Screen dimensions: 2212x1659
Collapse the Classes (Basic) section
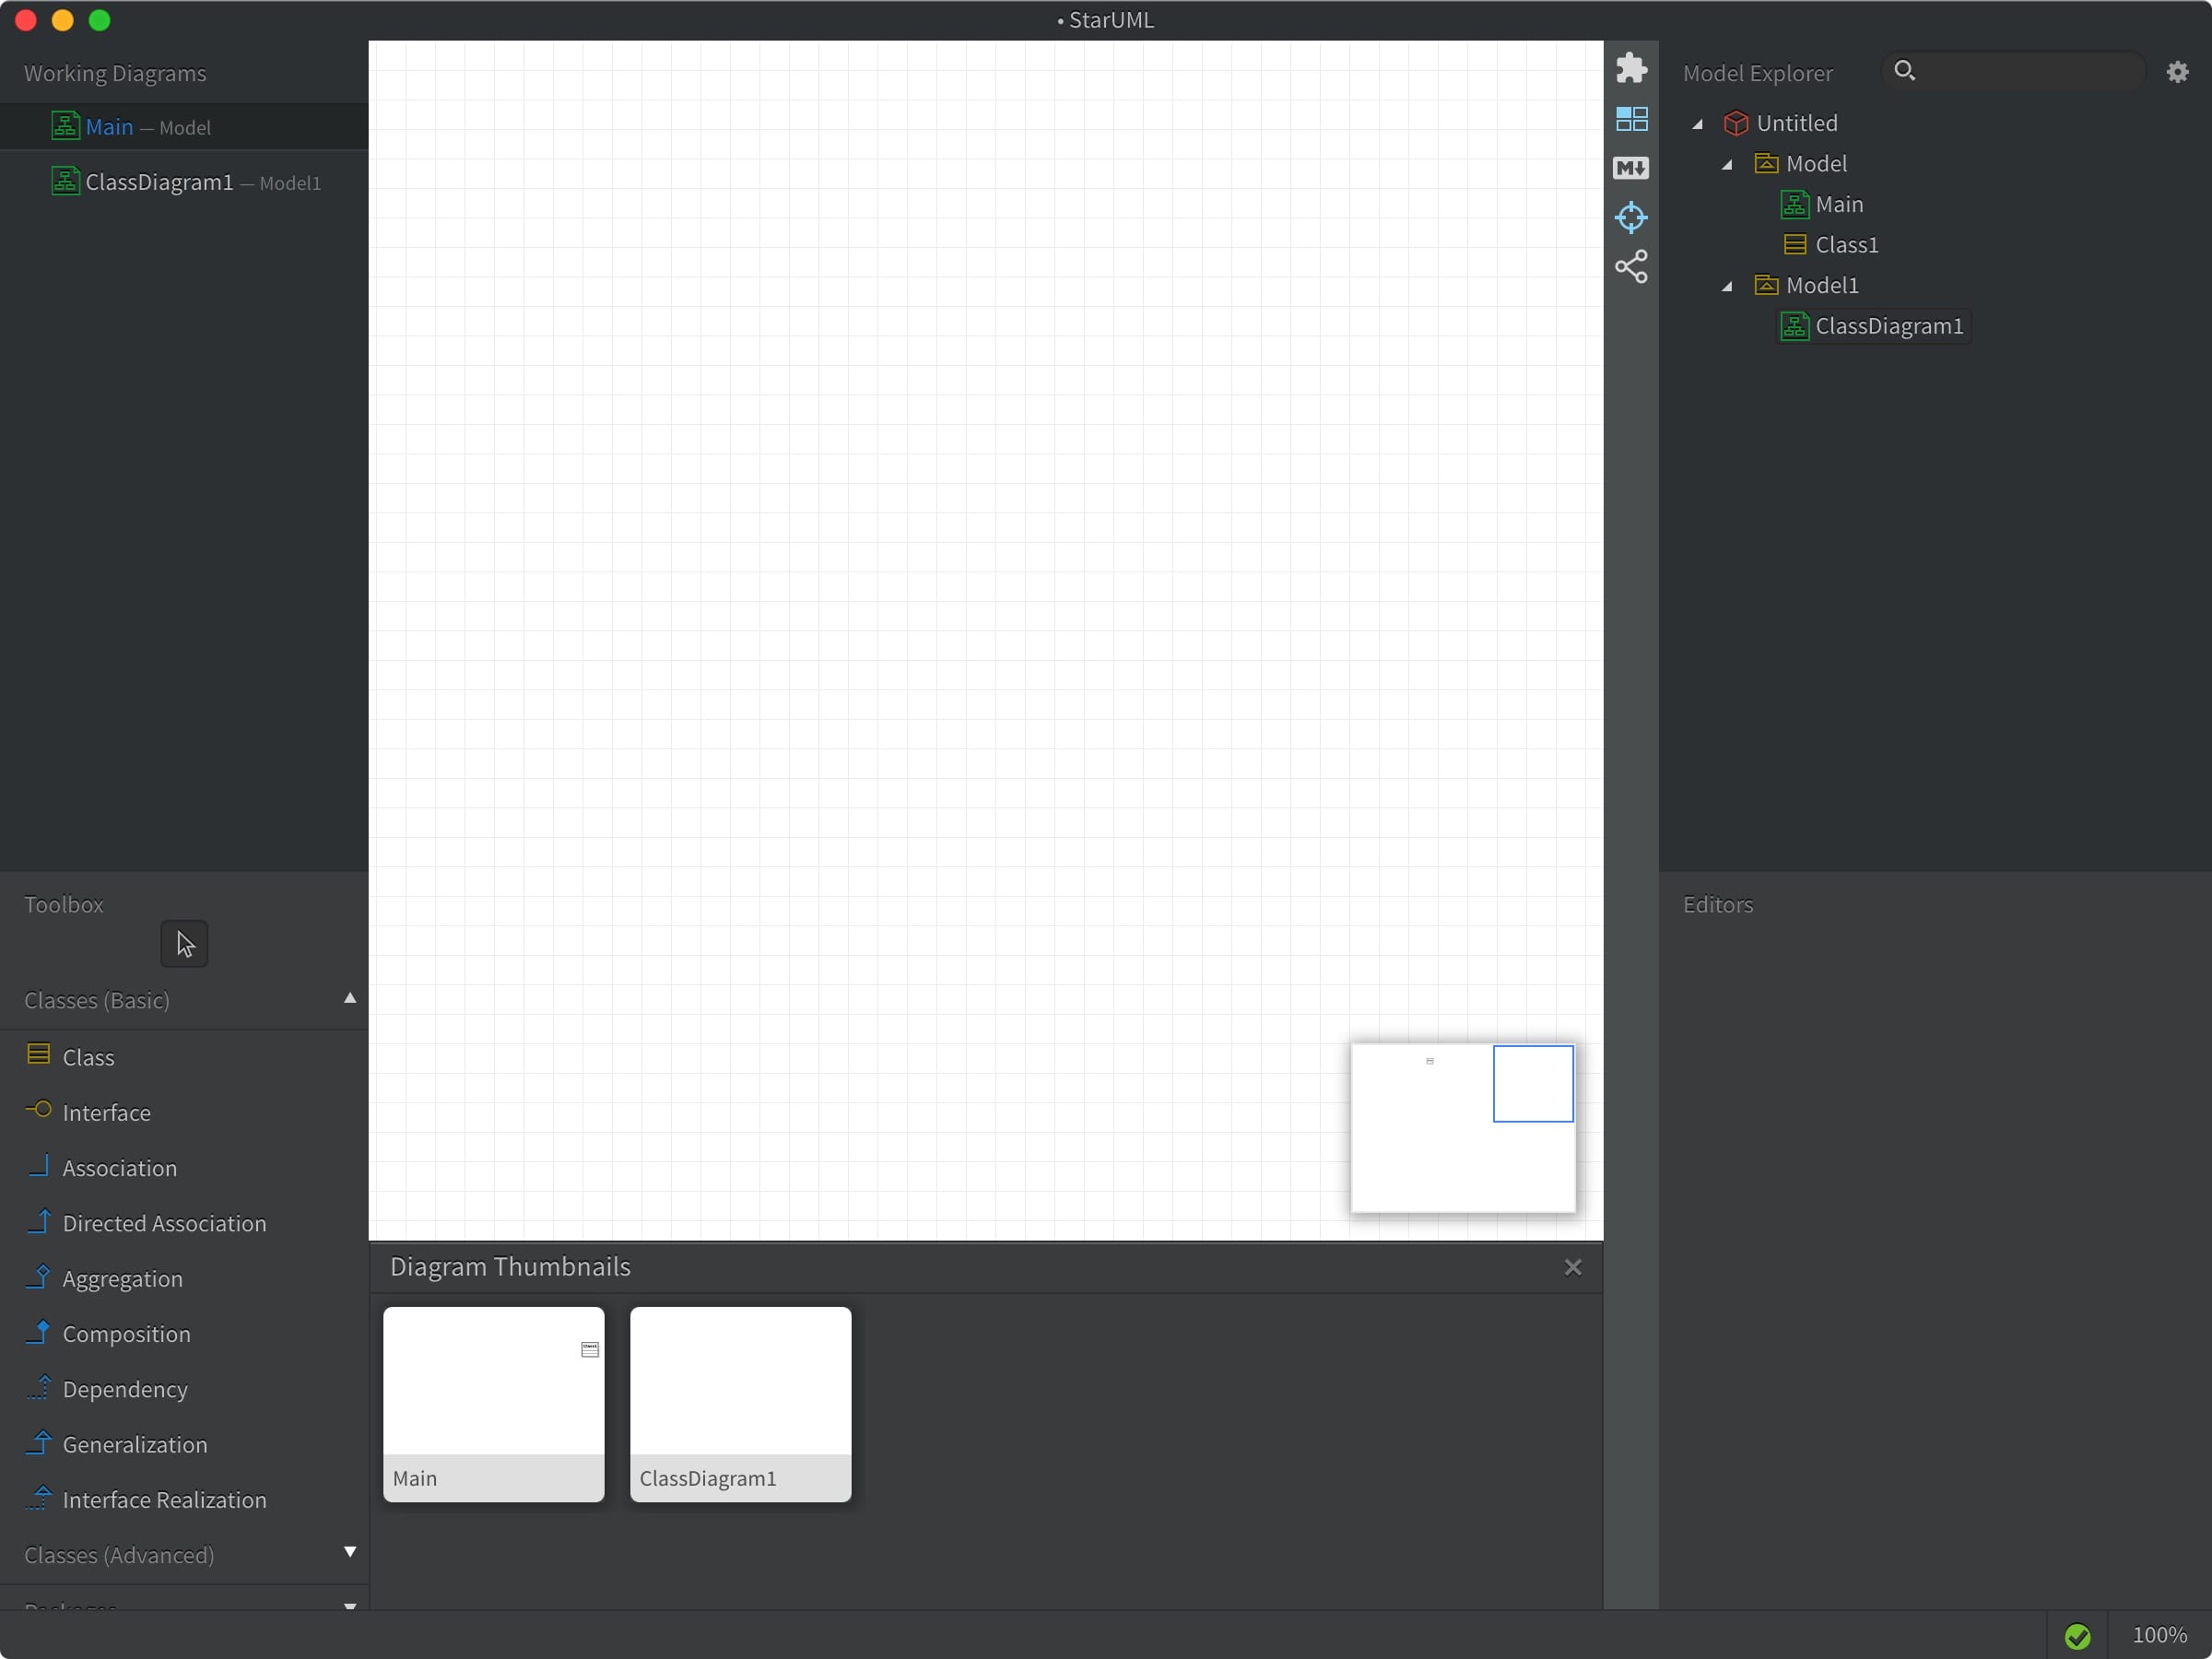pyautogui.click(x=349, y=999)
